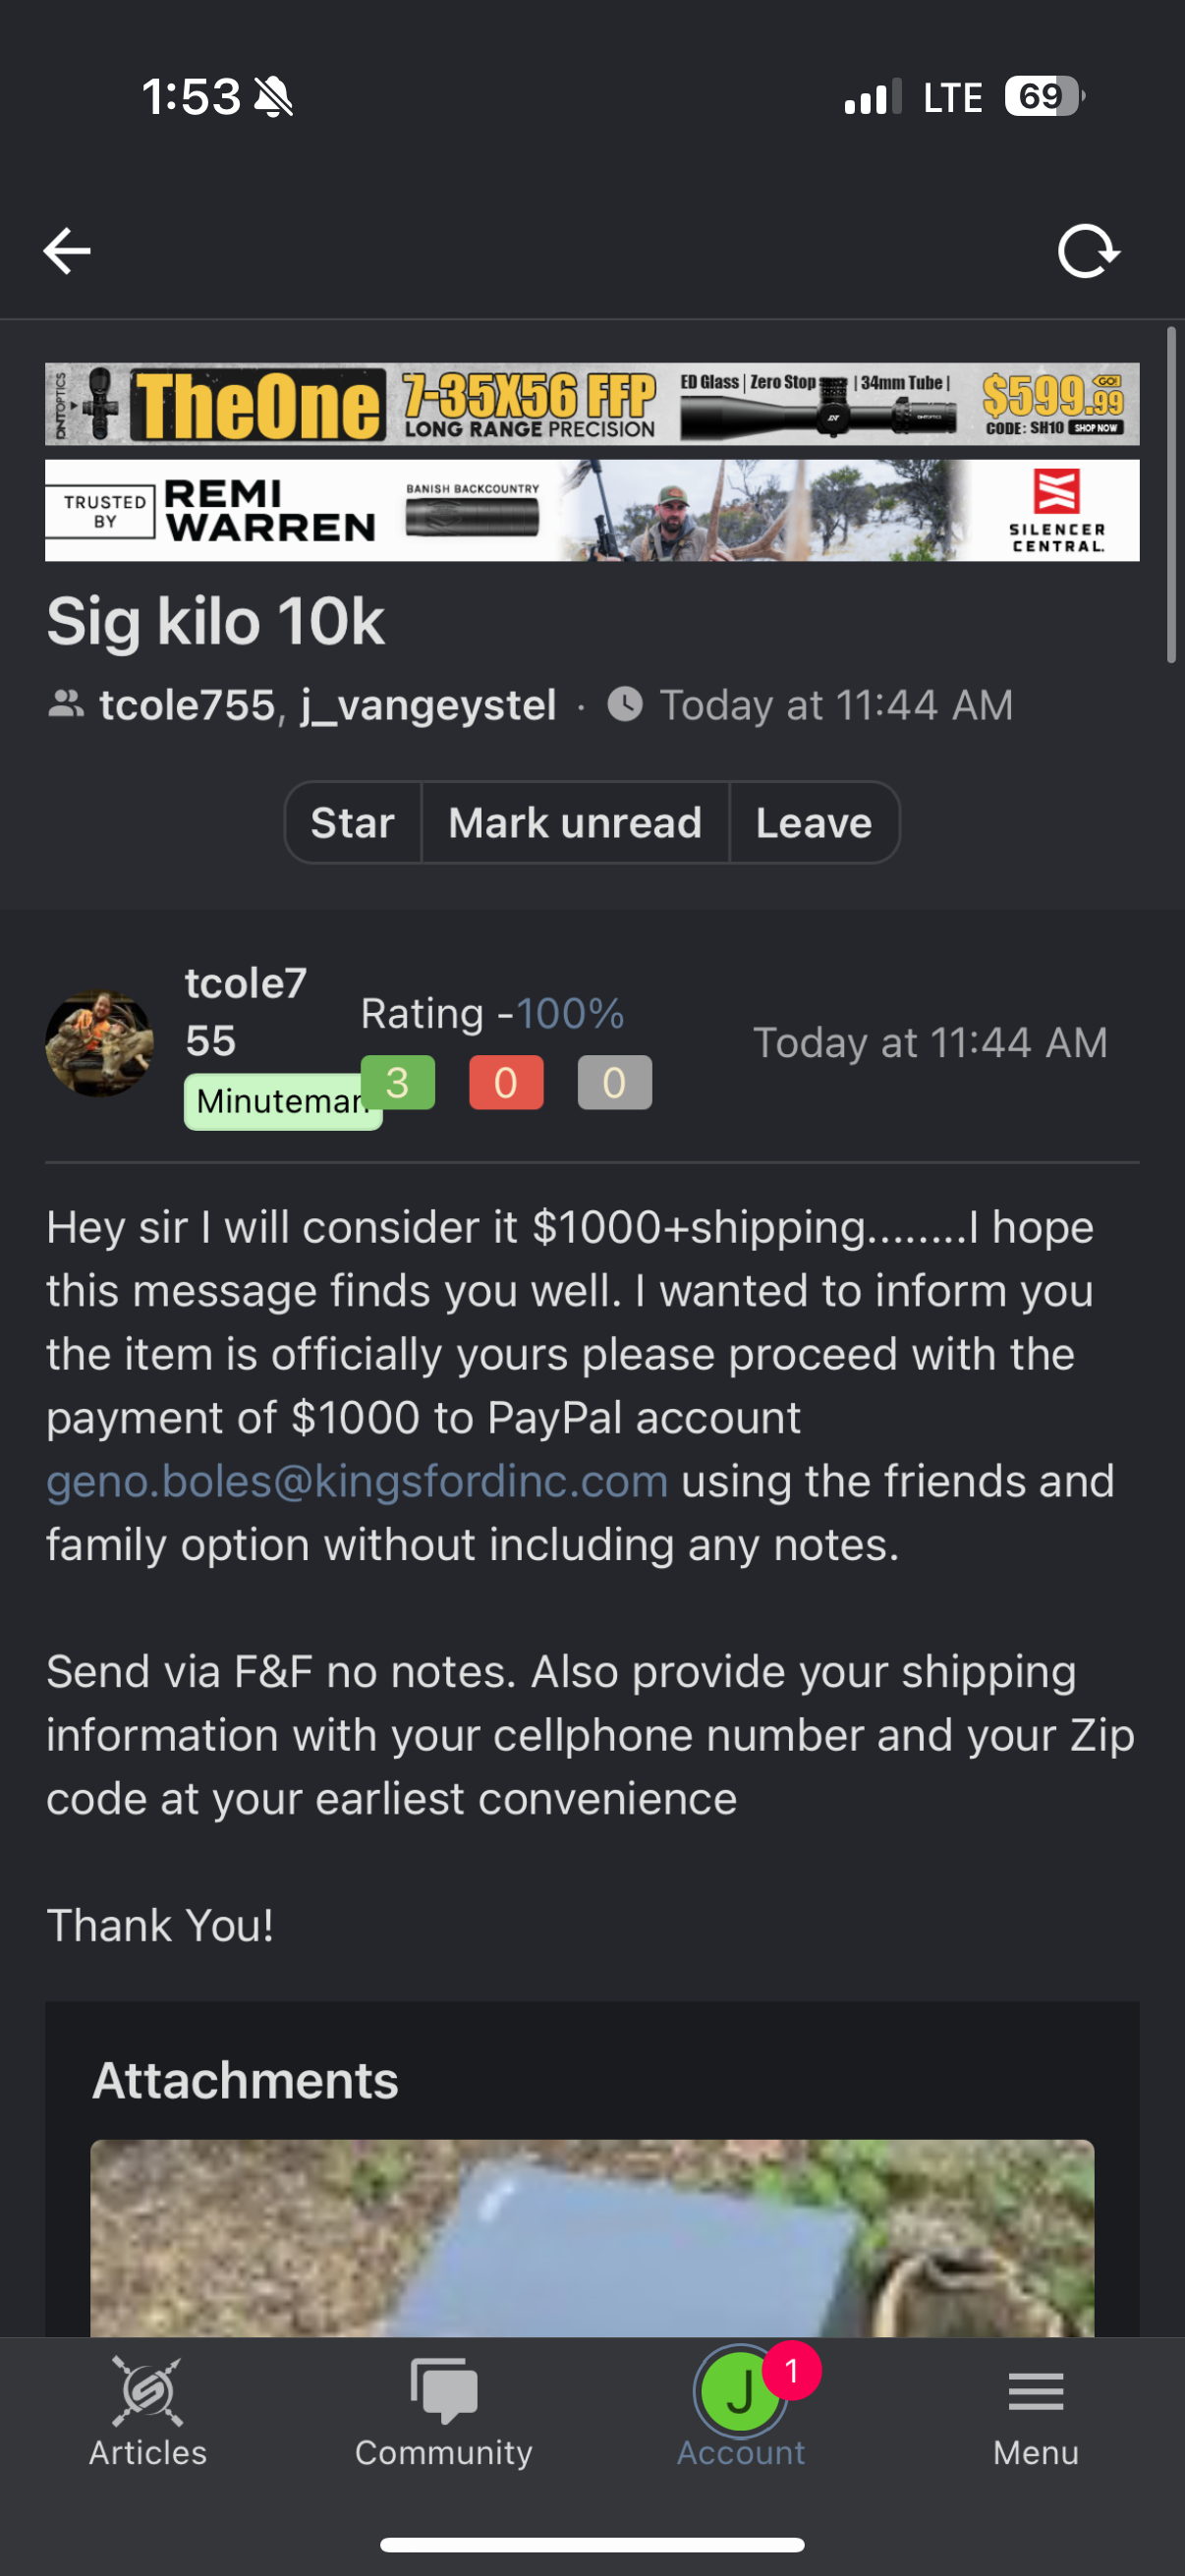This screenshot has height=2576, width=1185.
Task: Open tcole755's profile avatar
Action: tap(99, 1043)
